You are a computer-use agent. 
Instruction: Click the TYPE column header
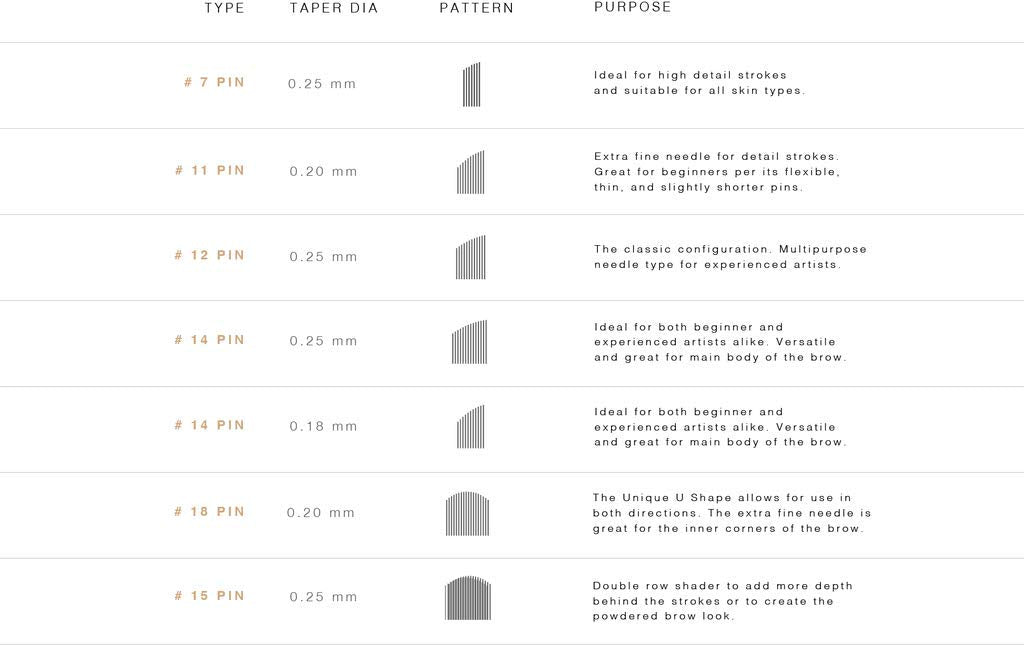[225, 8]
